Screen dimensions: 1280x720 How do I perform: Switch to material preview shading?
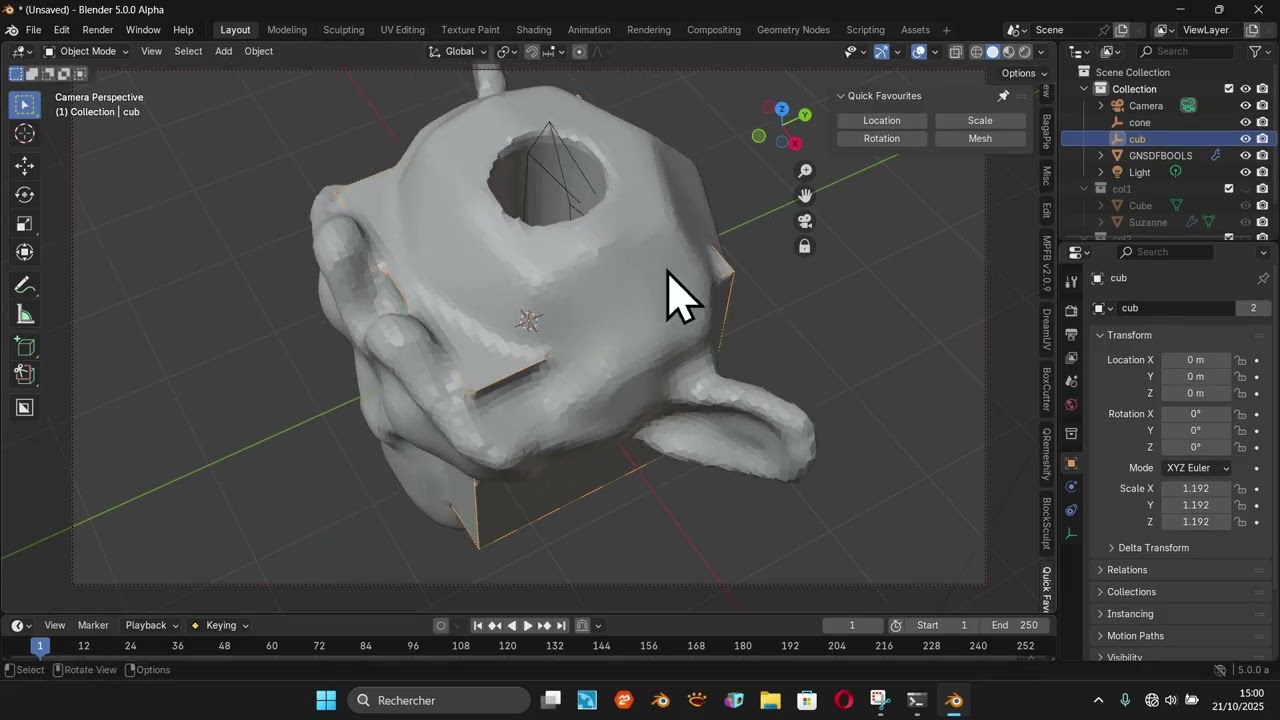click(x=1009, y=52)
